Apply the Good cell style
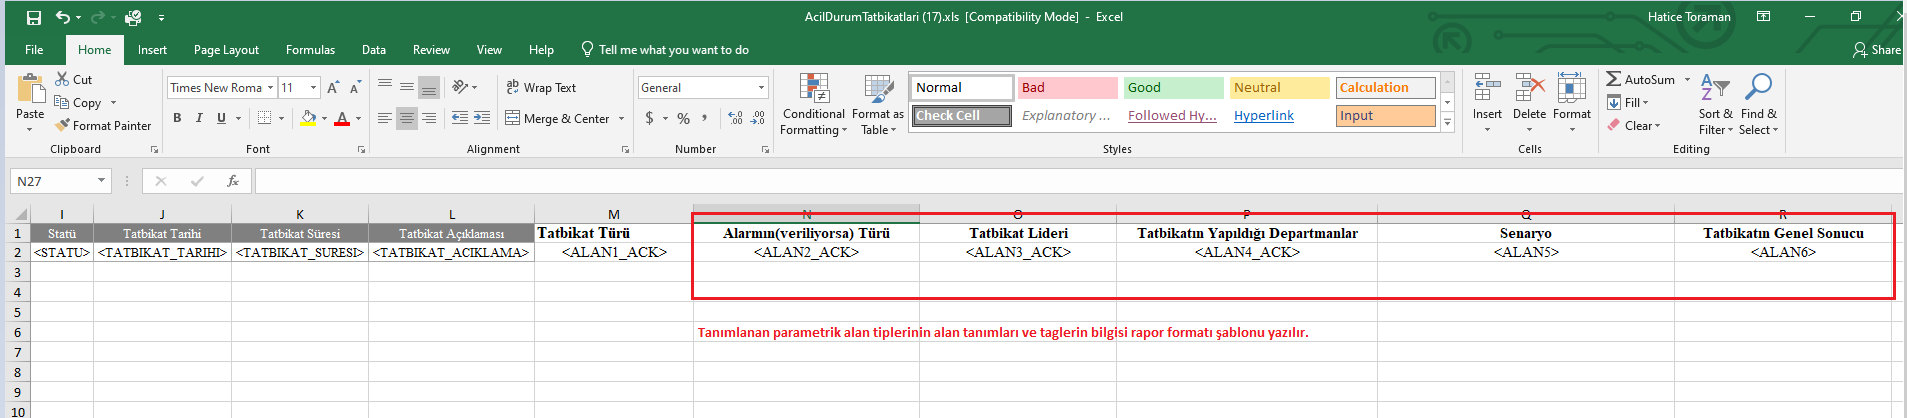This screenshot has height=418, width=1907. point(1173,88)
